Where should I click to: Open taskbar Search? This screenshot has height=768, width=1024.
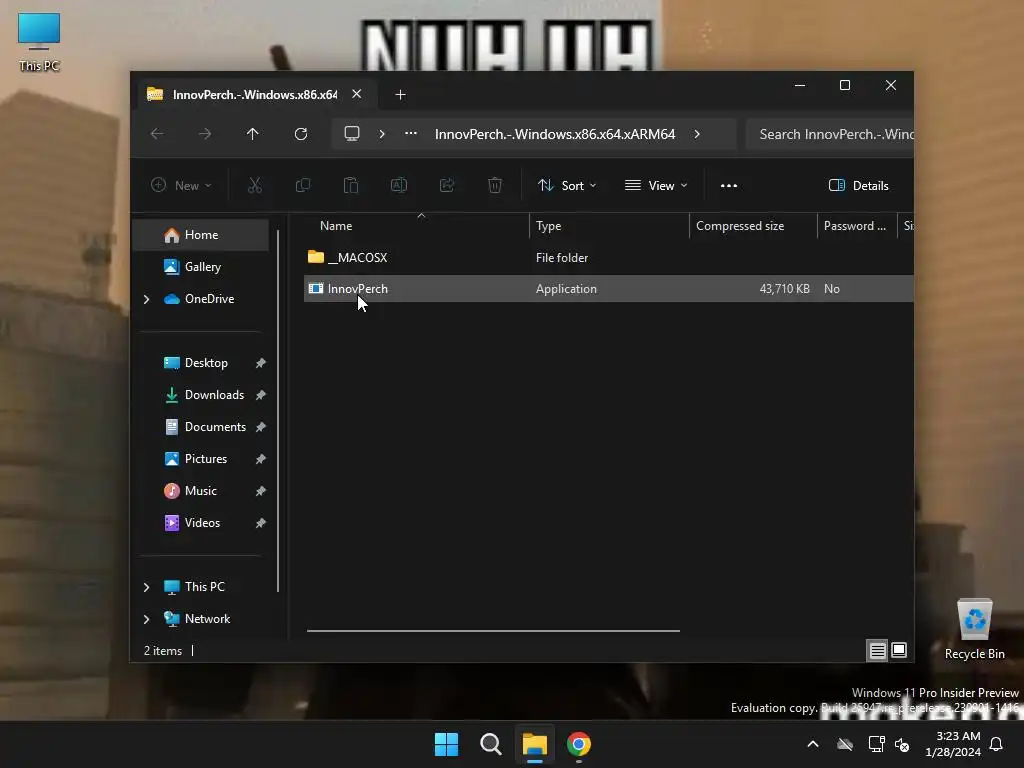pyautogui.click(x=490, y=744)
